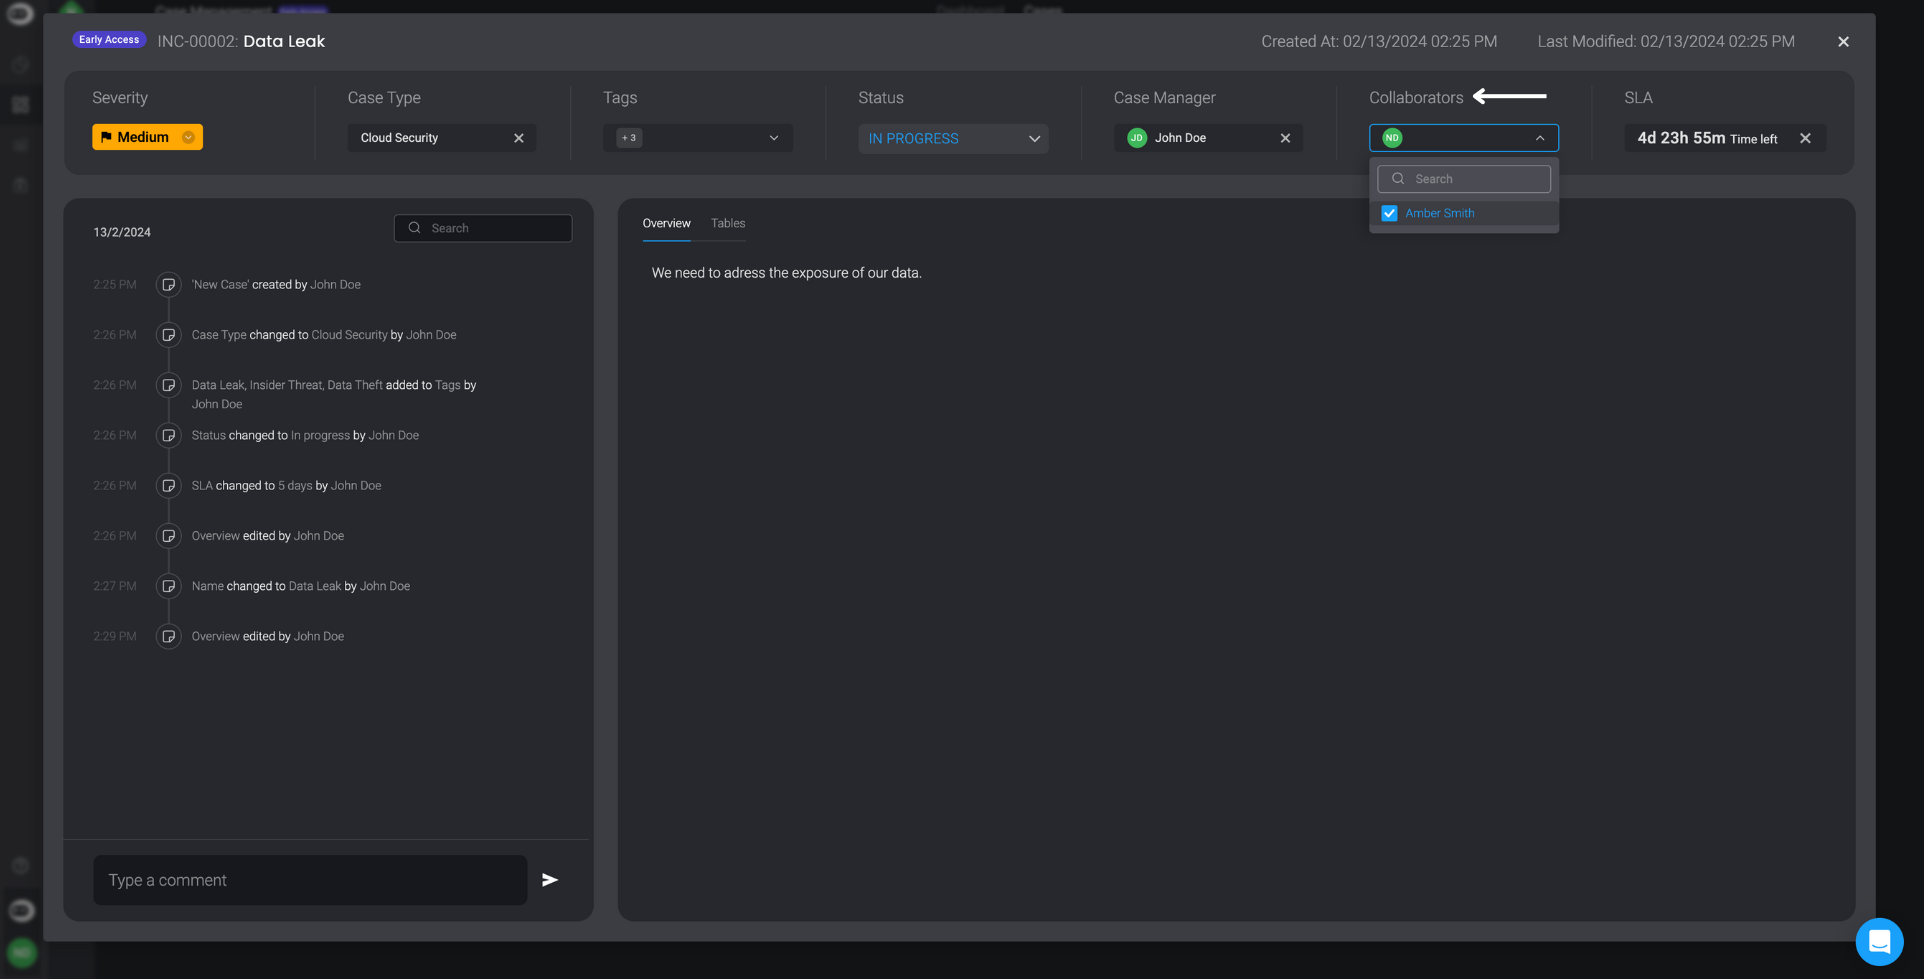Click the 2:29 PM Overview edited note icon
Viewport: 1924px width, 979px height.
pos(169,636)
